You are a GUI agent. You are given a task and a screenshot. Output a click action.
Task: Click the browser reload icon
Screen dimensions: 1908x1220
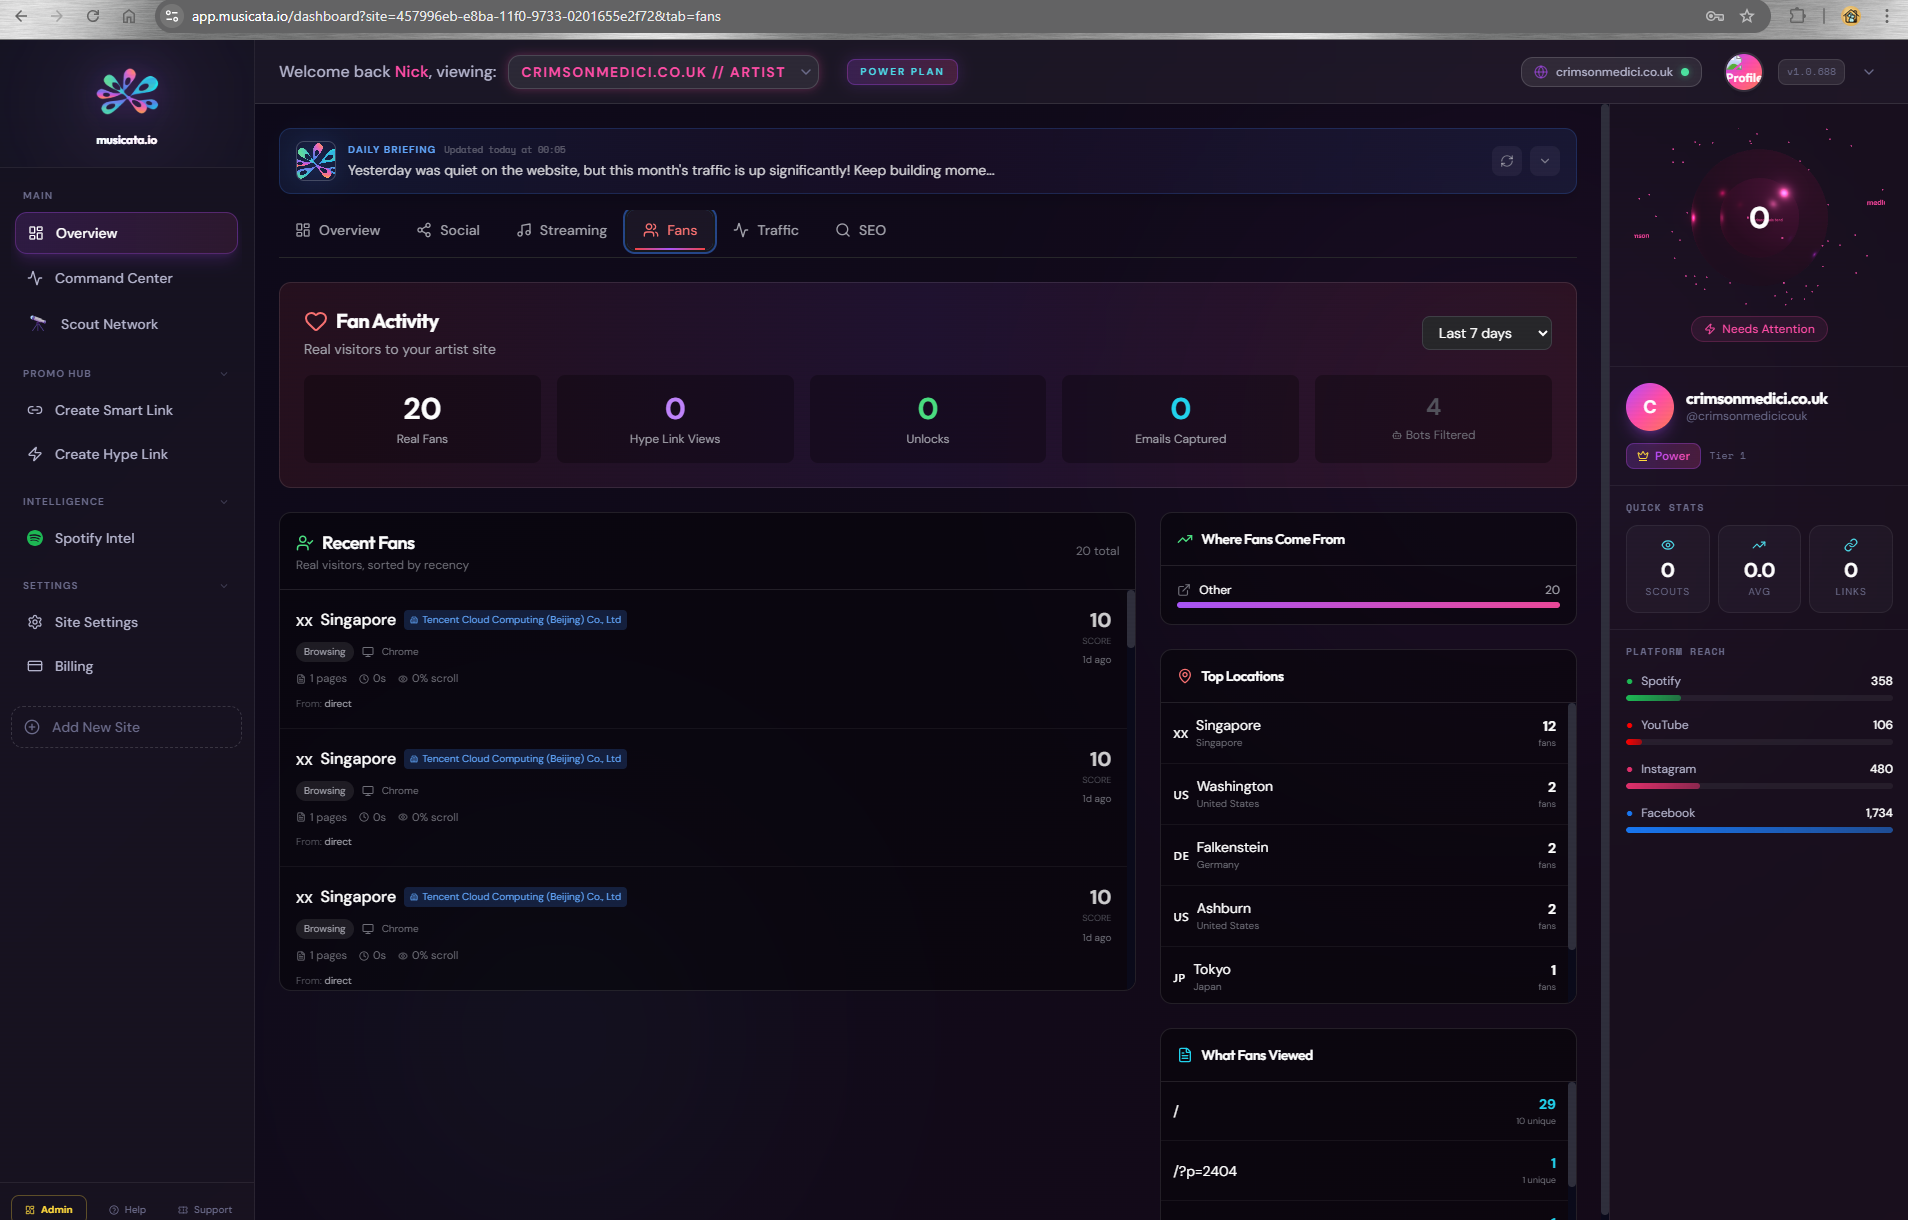(93, 16)
